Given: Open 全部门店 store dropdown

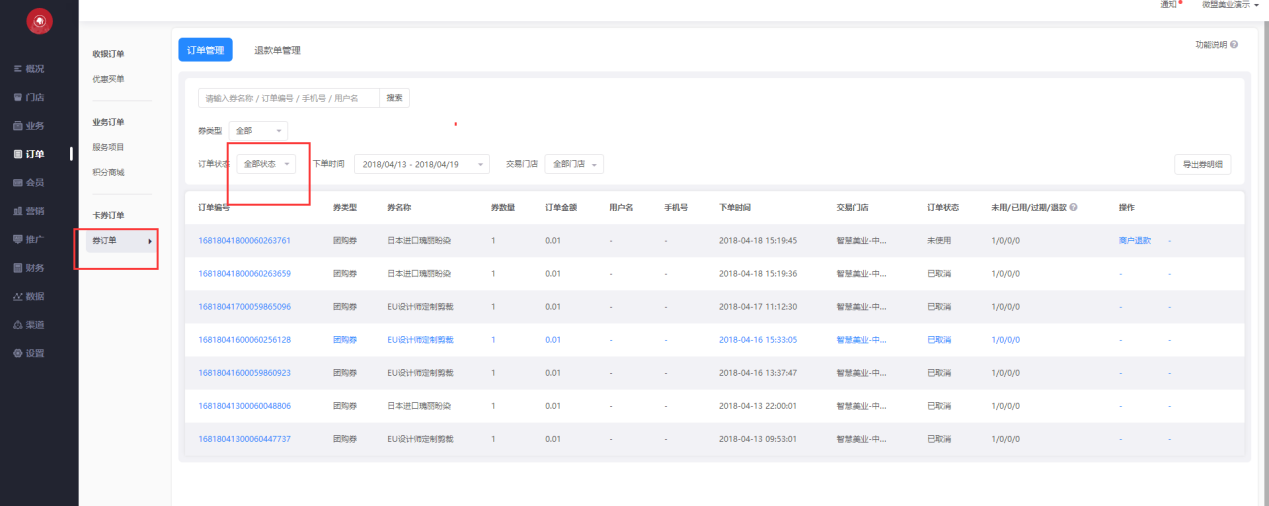Looking at the screenshot, I should pos(574,164).
